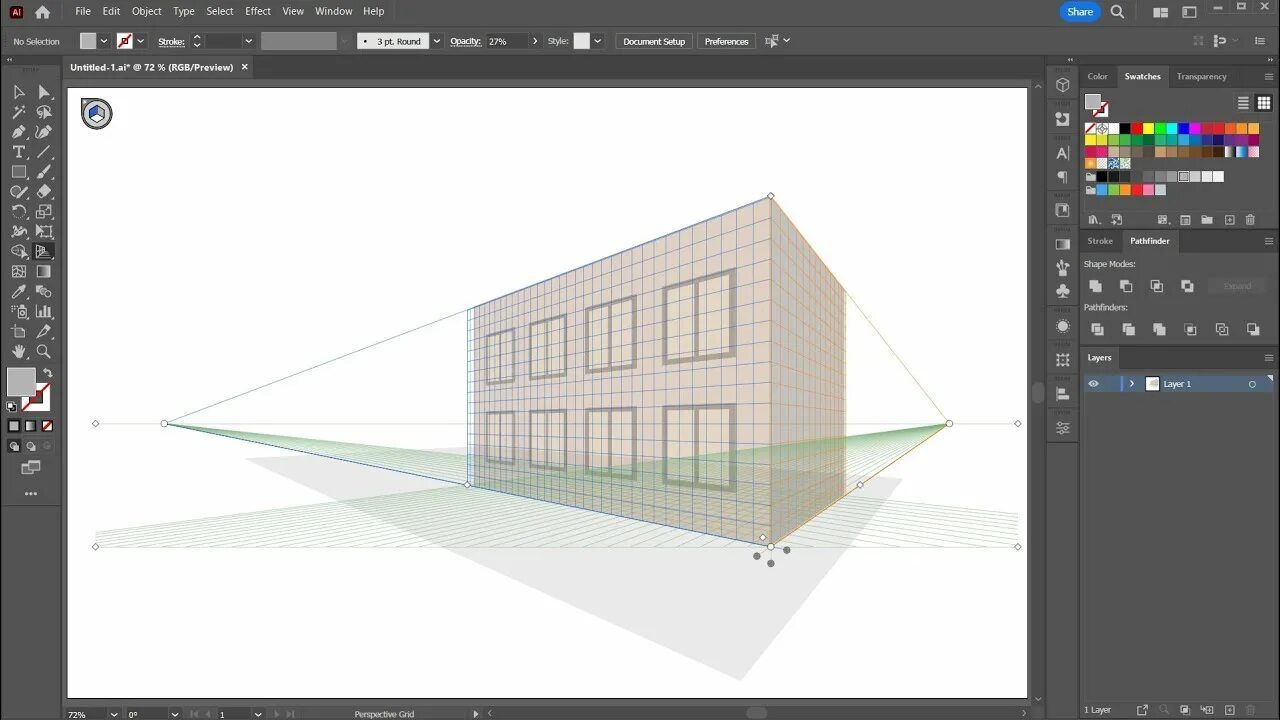Viewport: 1280px width, 720px height.
Task: Click the Layer 1 target circle
Action: pos(1252,384)
